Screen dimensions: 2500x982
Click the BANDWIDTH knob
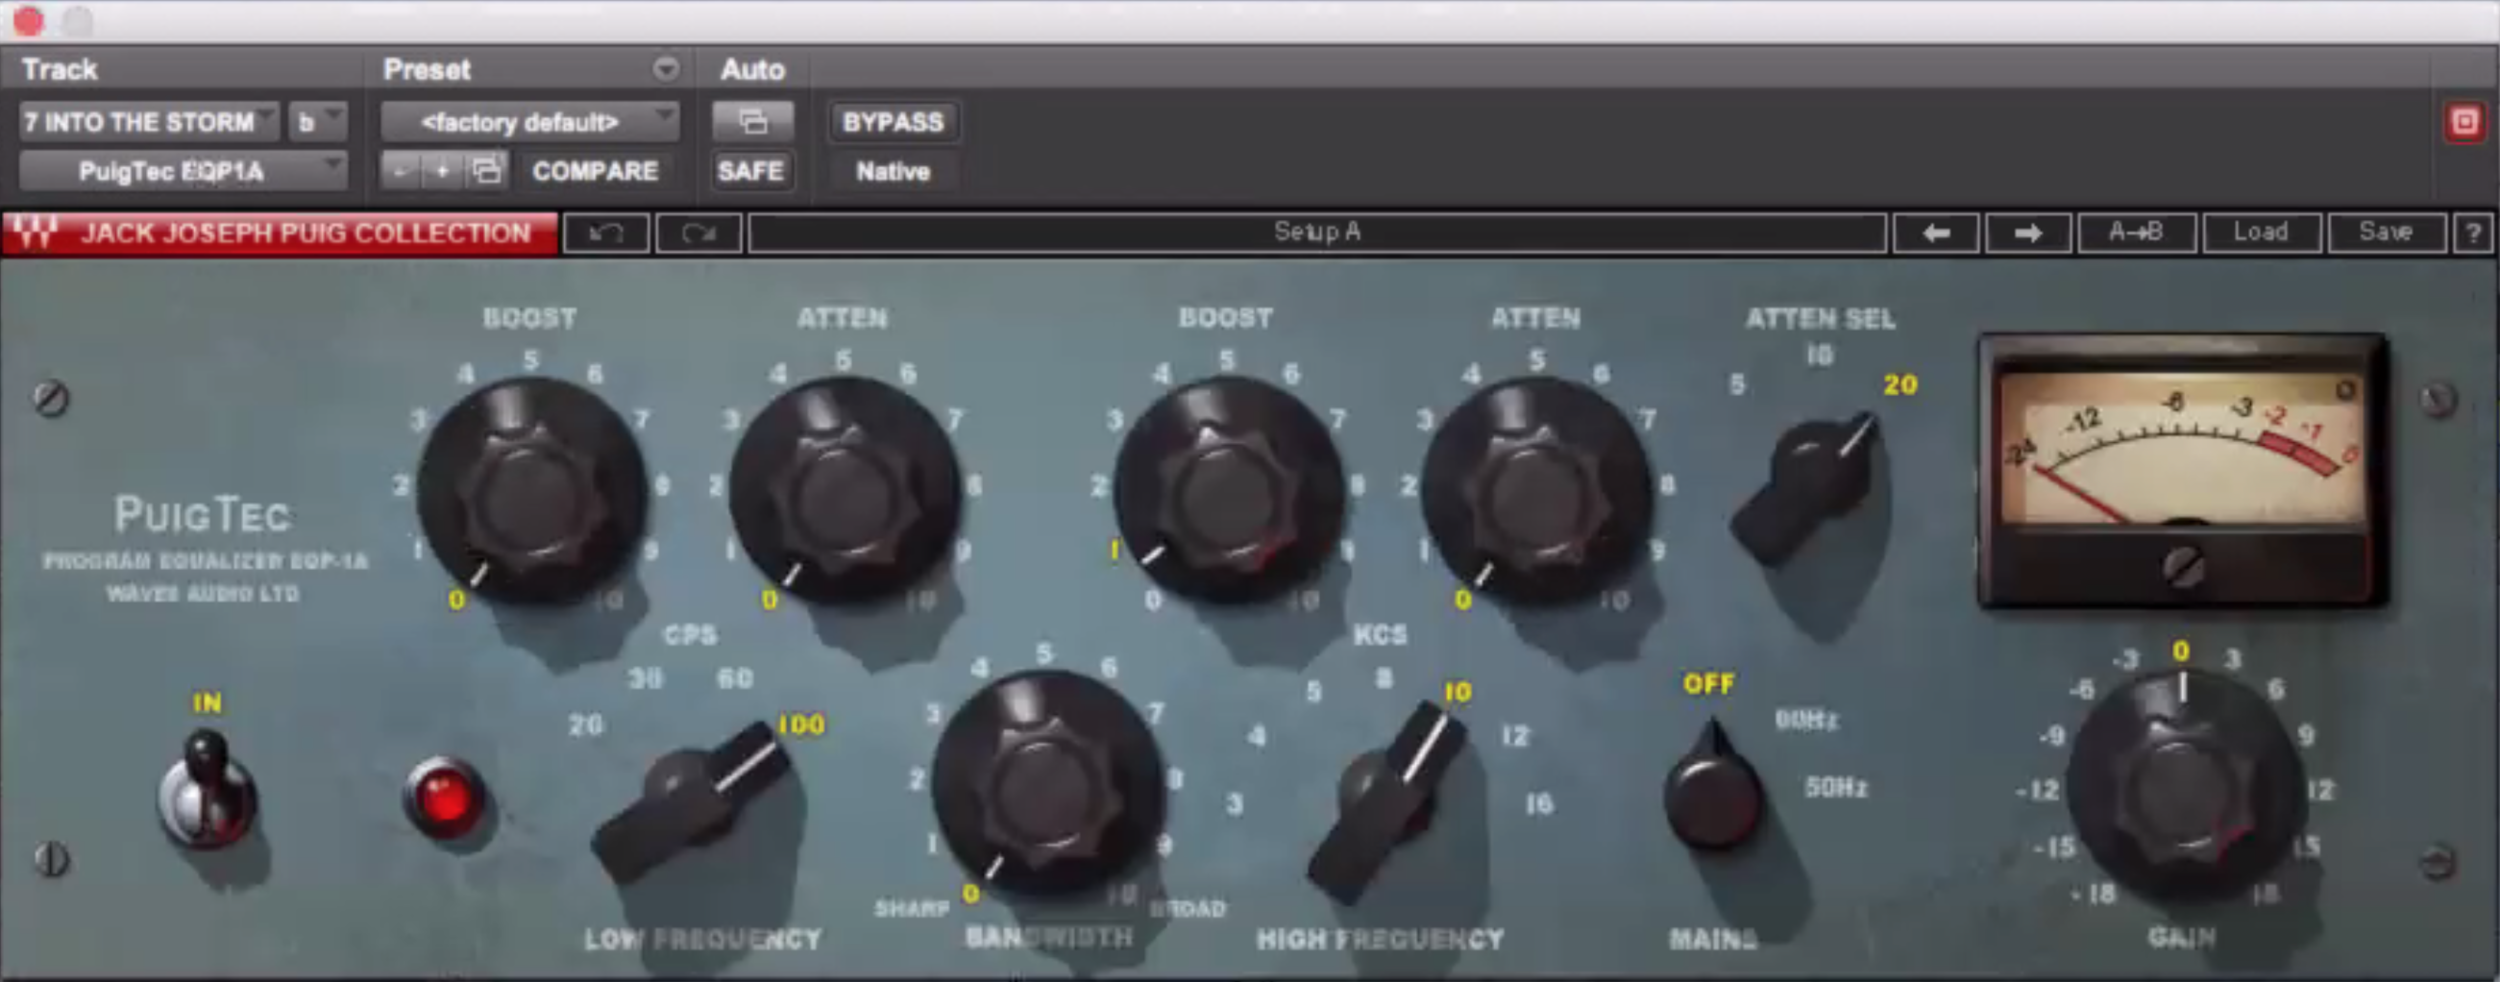1048,785
